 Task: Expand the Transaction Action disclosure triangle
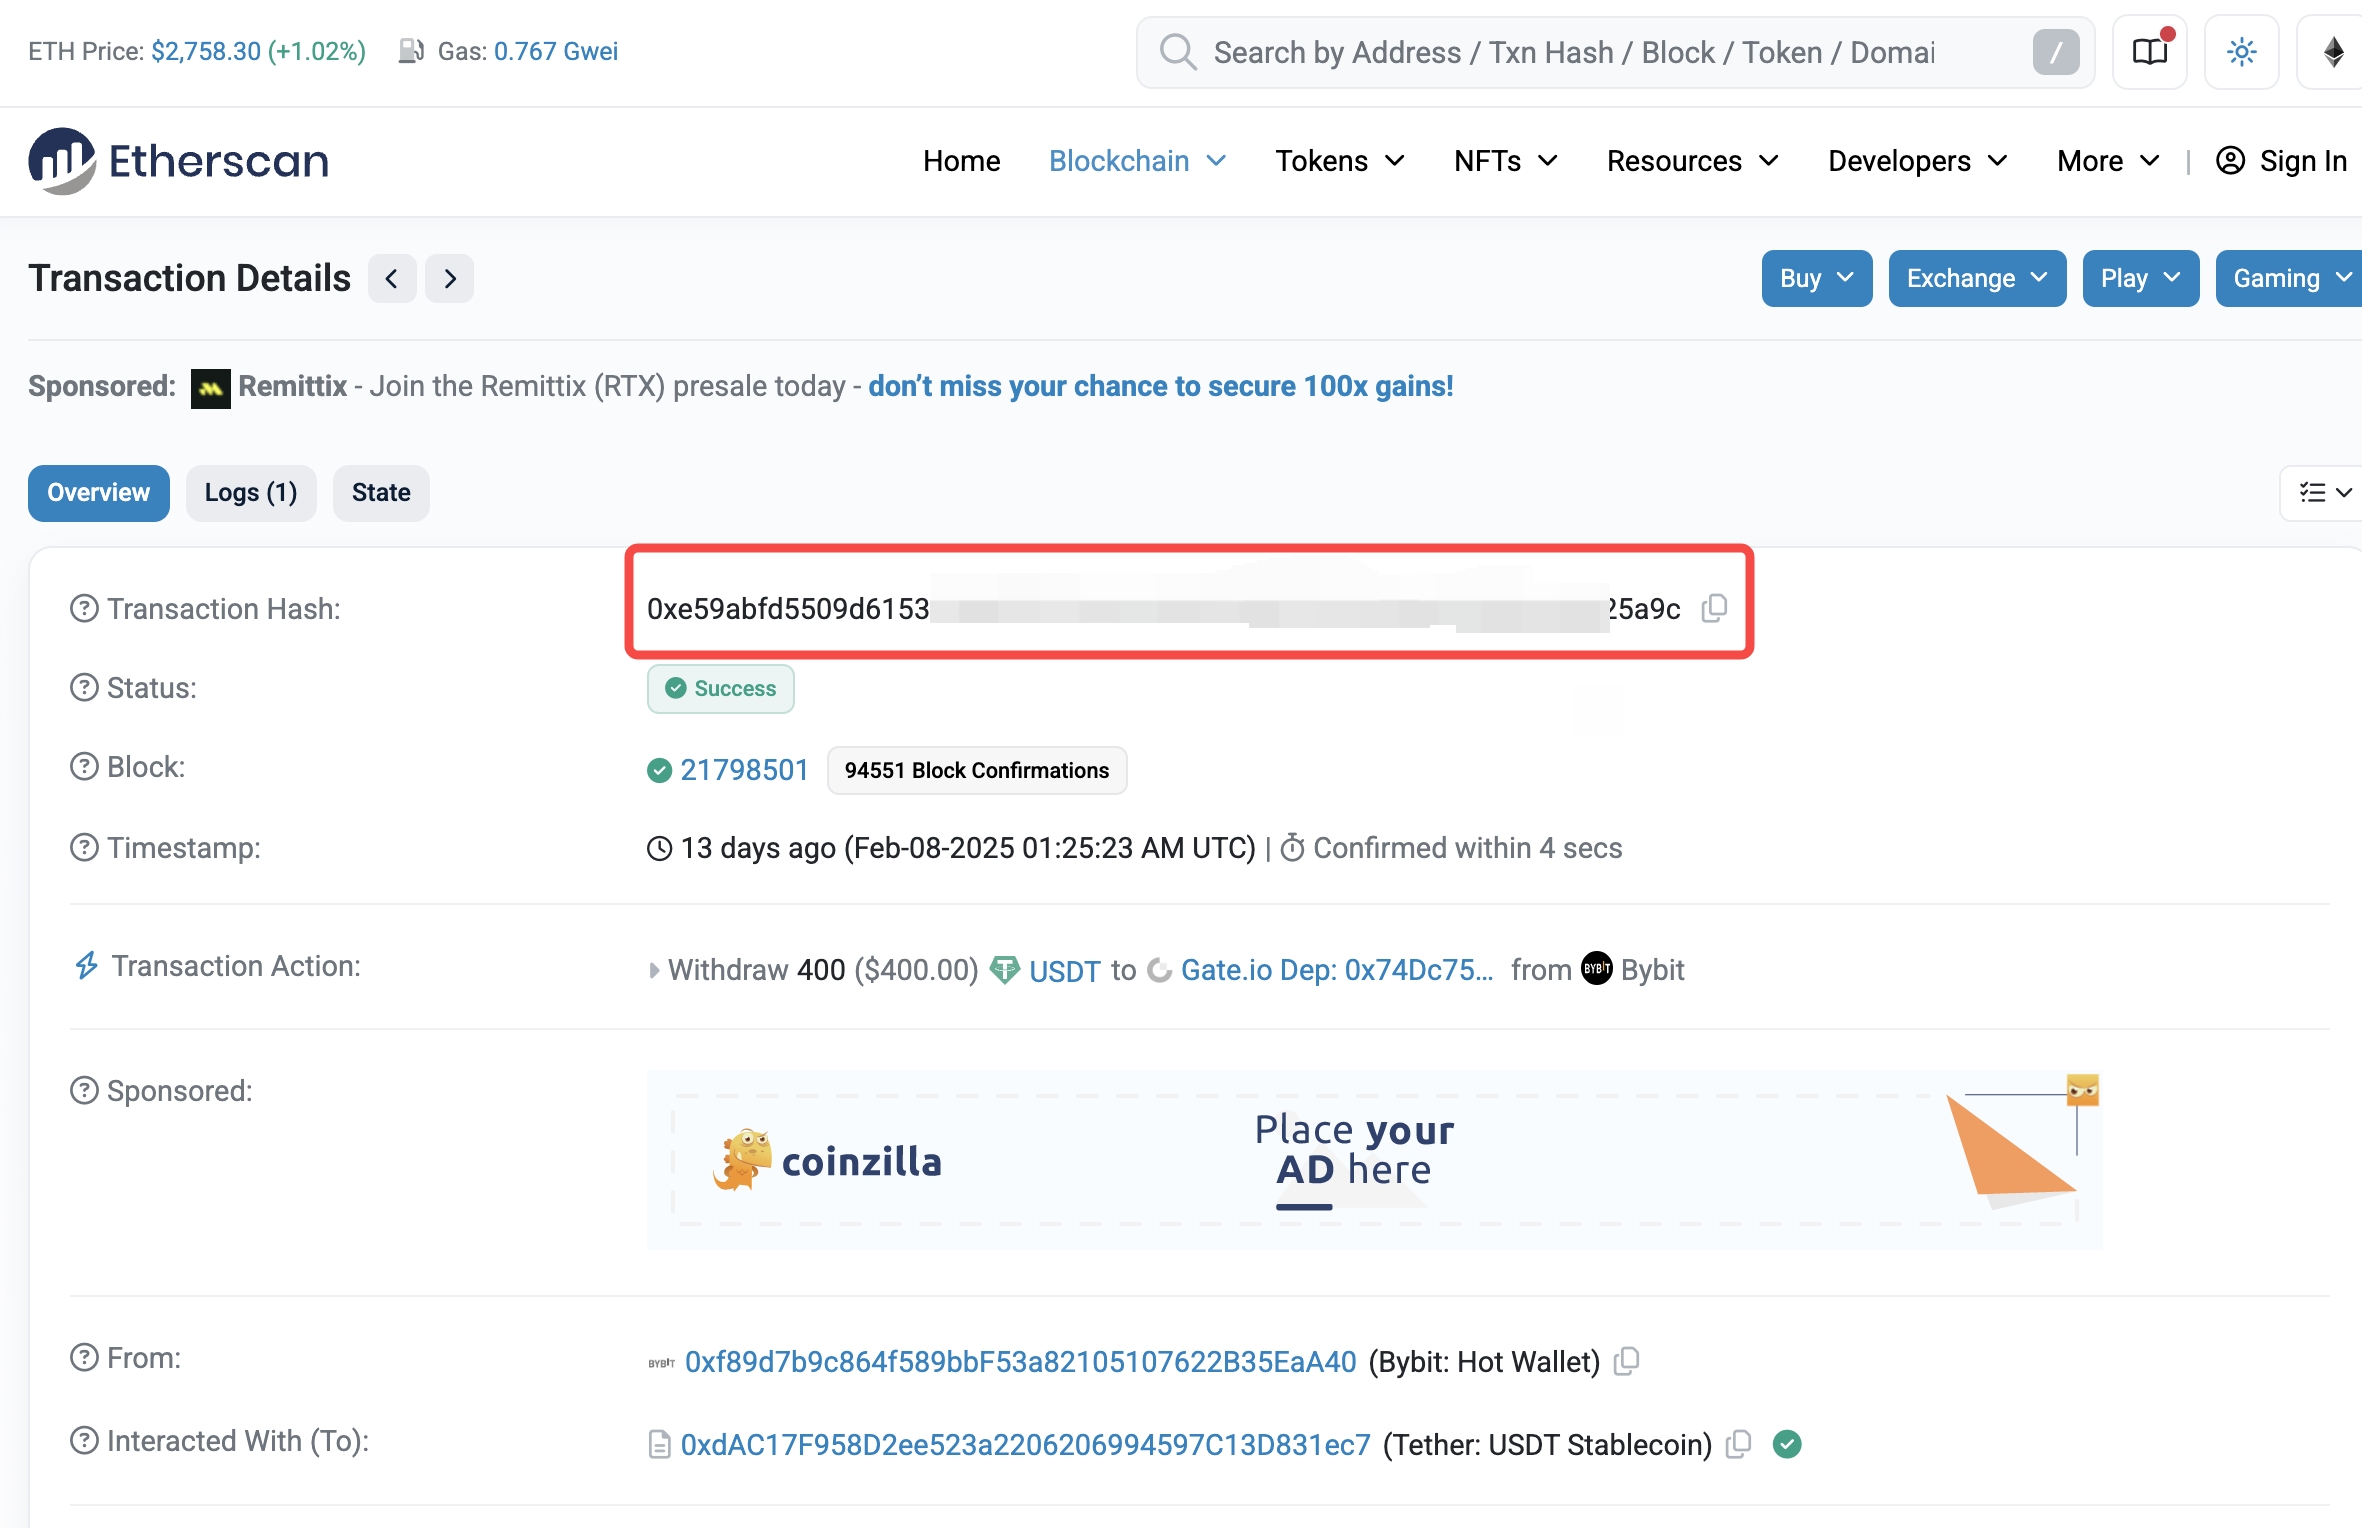click(x=654, y=970)
